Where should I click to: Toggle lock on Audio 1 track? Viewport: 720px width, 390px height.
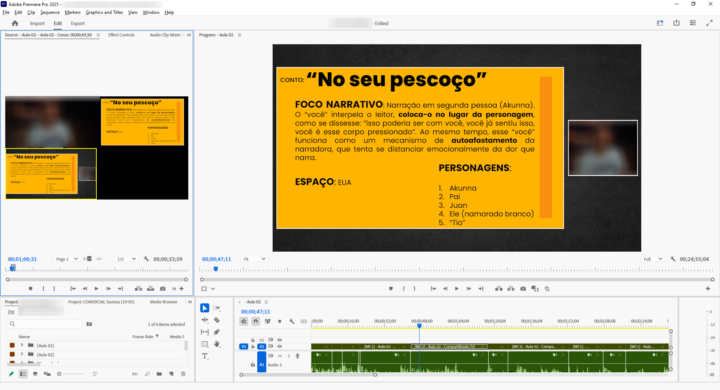[253, 365]
